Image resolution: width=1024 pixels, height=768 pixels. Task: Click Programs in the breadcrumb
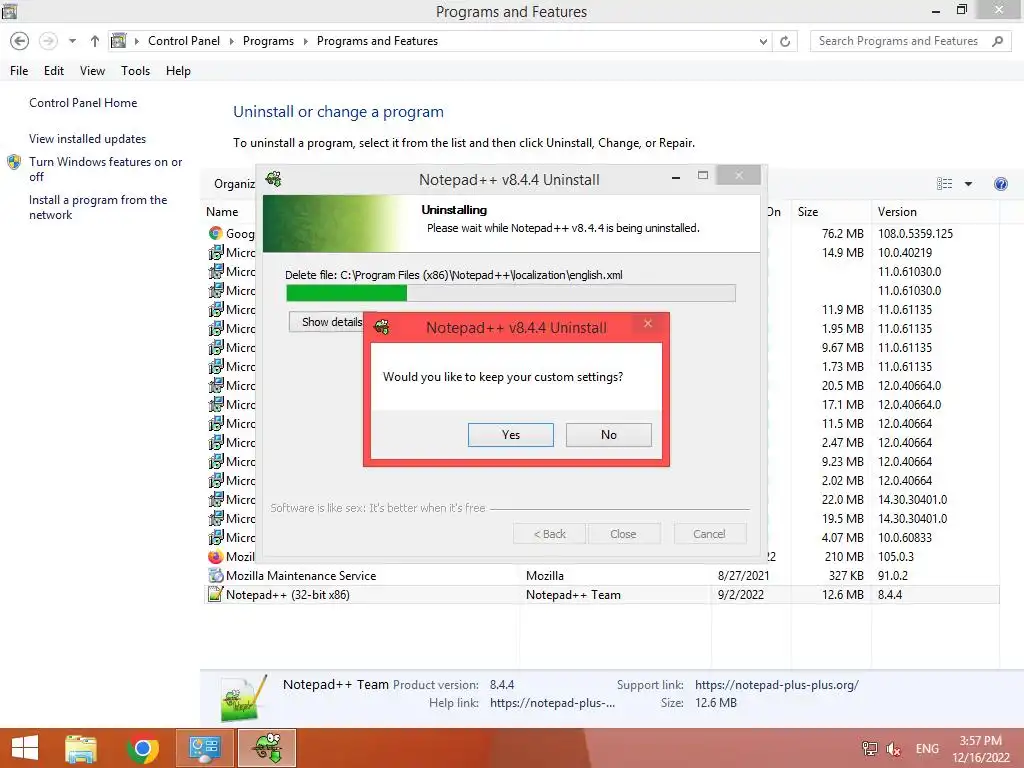(x=268, y=41)
